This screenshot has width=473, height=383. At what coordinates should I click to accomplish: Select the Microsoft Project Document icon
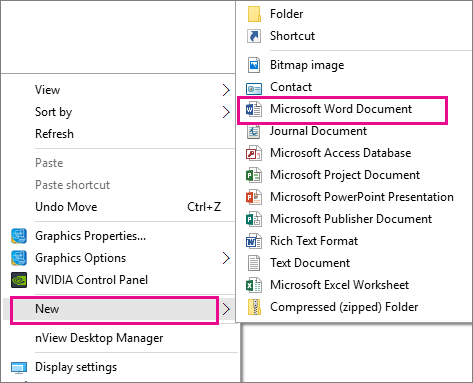[254, 175]
